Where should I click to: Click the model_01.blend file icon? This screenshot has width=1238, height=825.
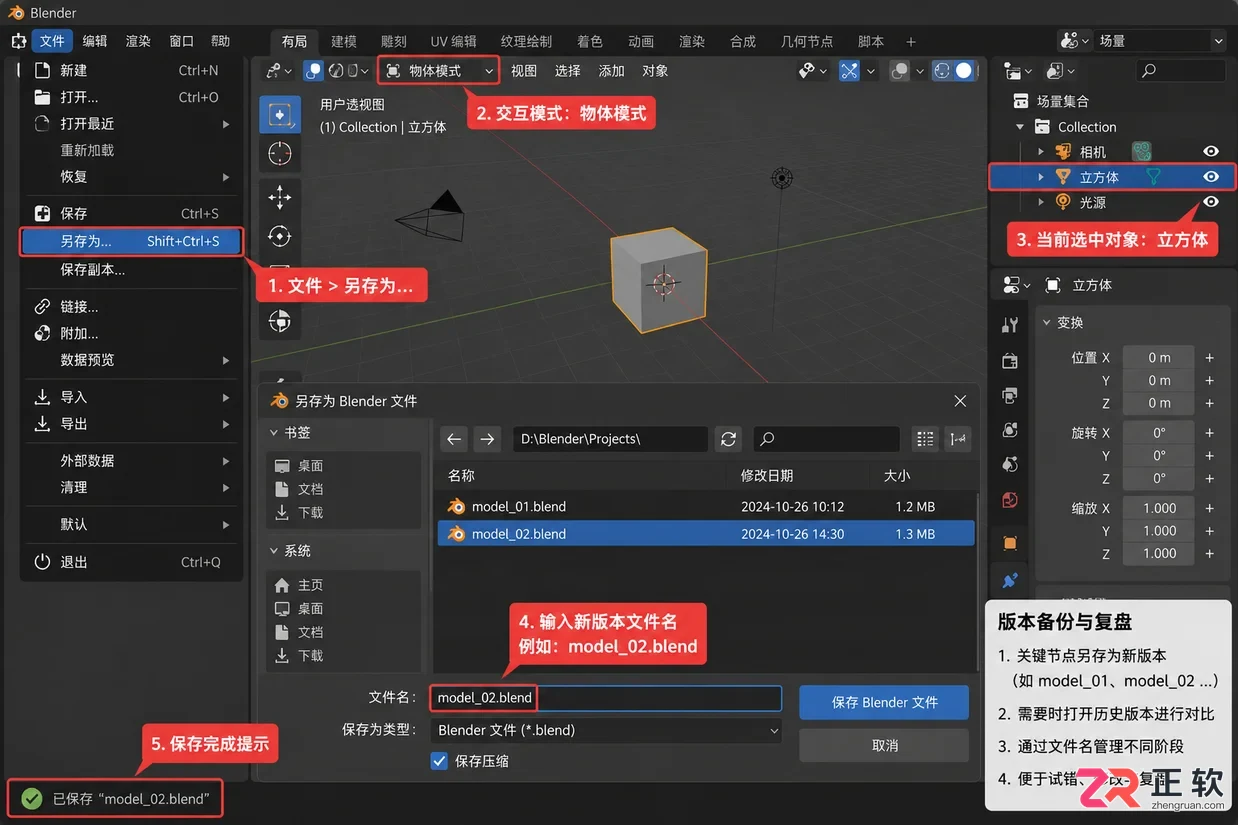pyautogui.click(x=456, y=506)
